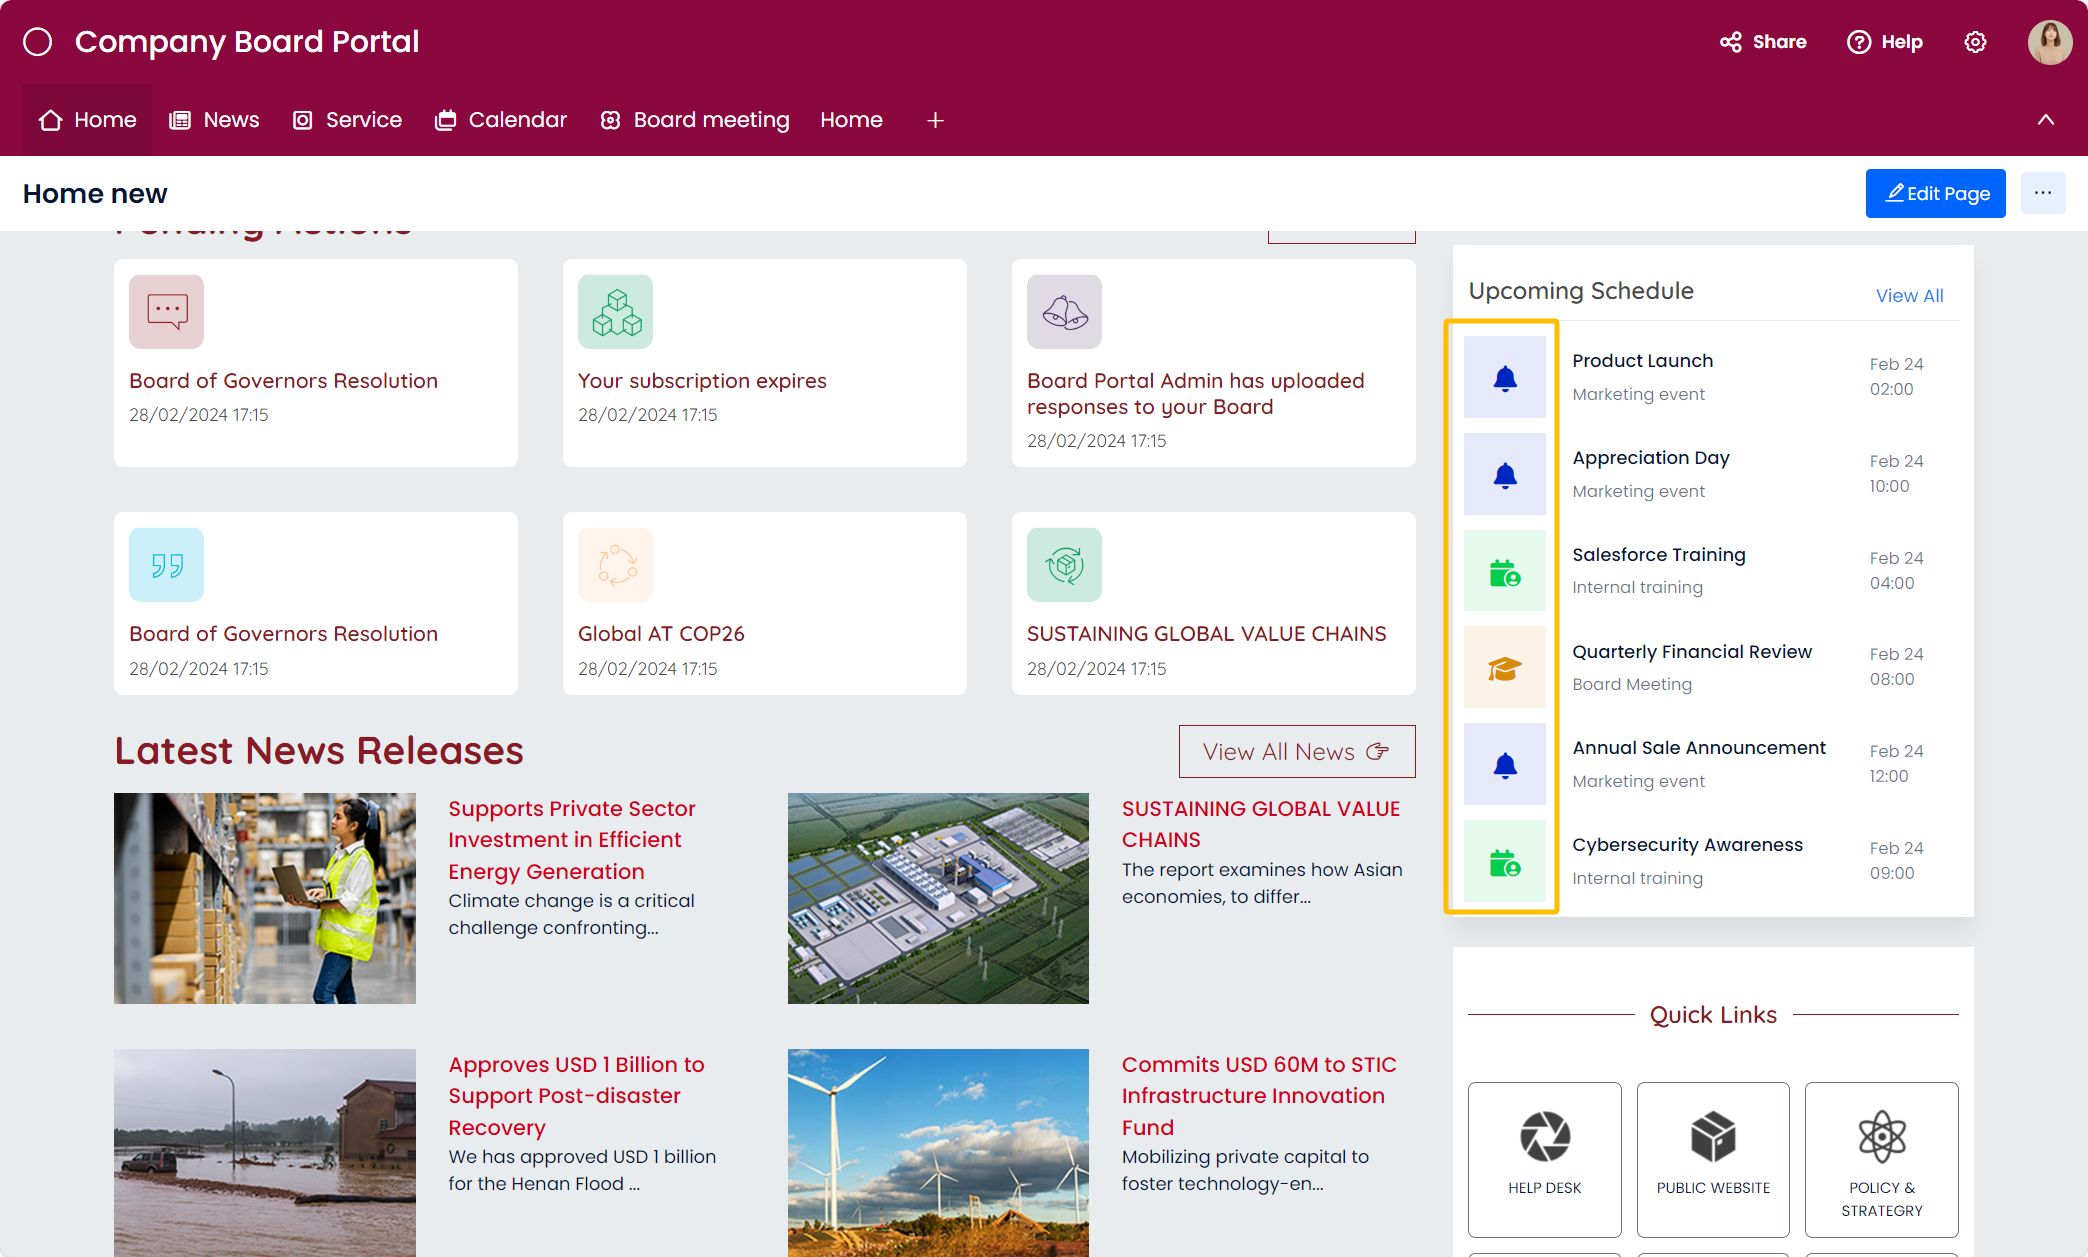This screenshot has width=2088, height=1257.
Task: Click graduation cap icon for Quarterly Financial Review
Action: (1505, 667)
